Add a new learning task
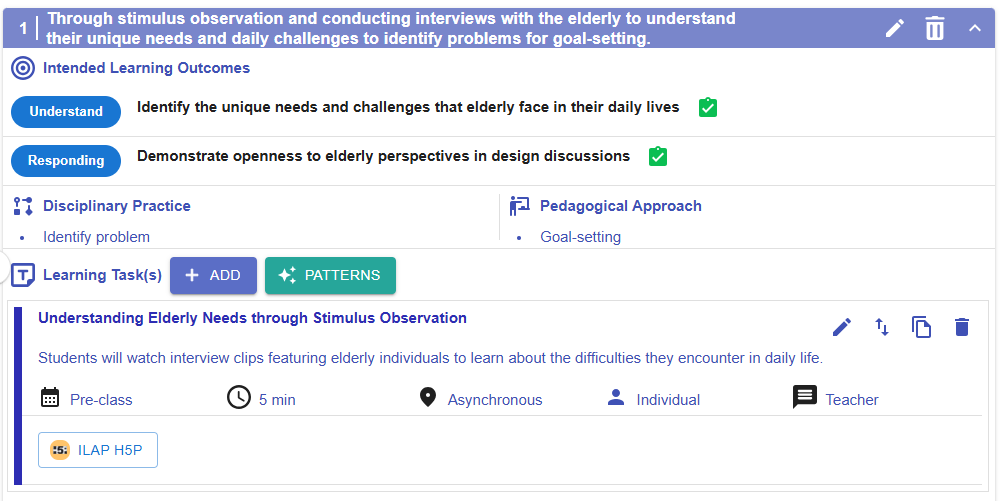 [213, 275]
